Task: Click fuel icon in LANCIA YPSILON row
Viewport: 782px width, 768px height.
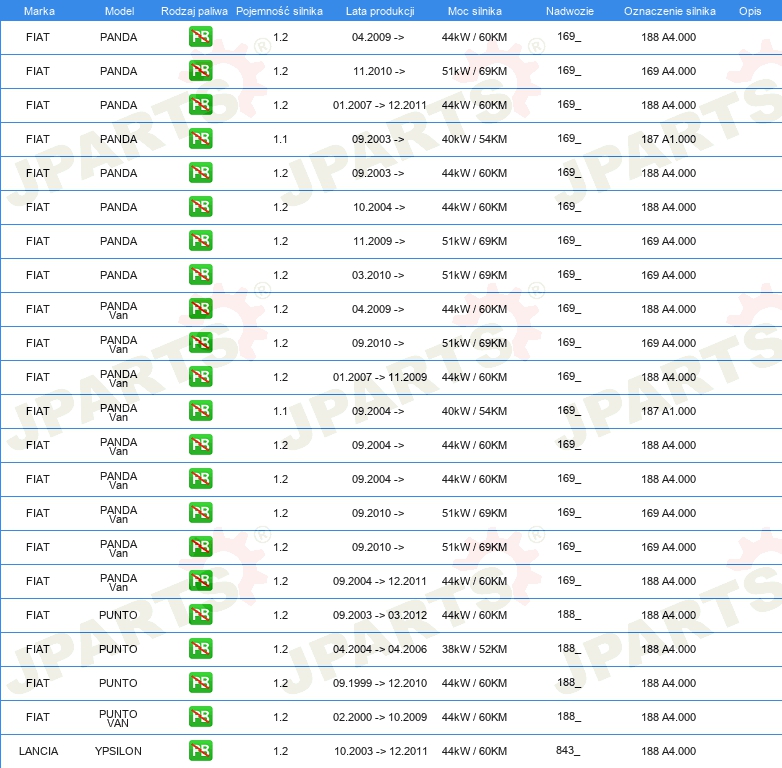Action: [x=200, y=751]
